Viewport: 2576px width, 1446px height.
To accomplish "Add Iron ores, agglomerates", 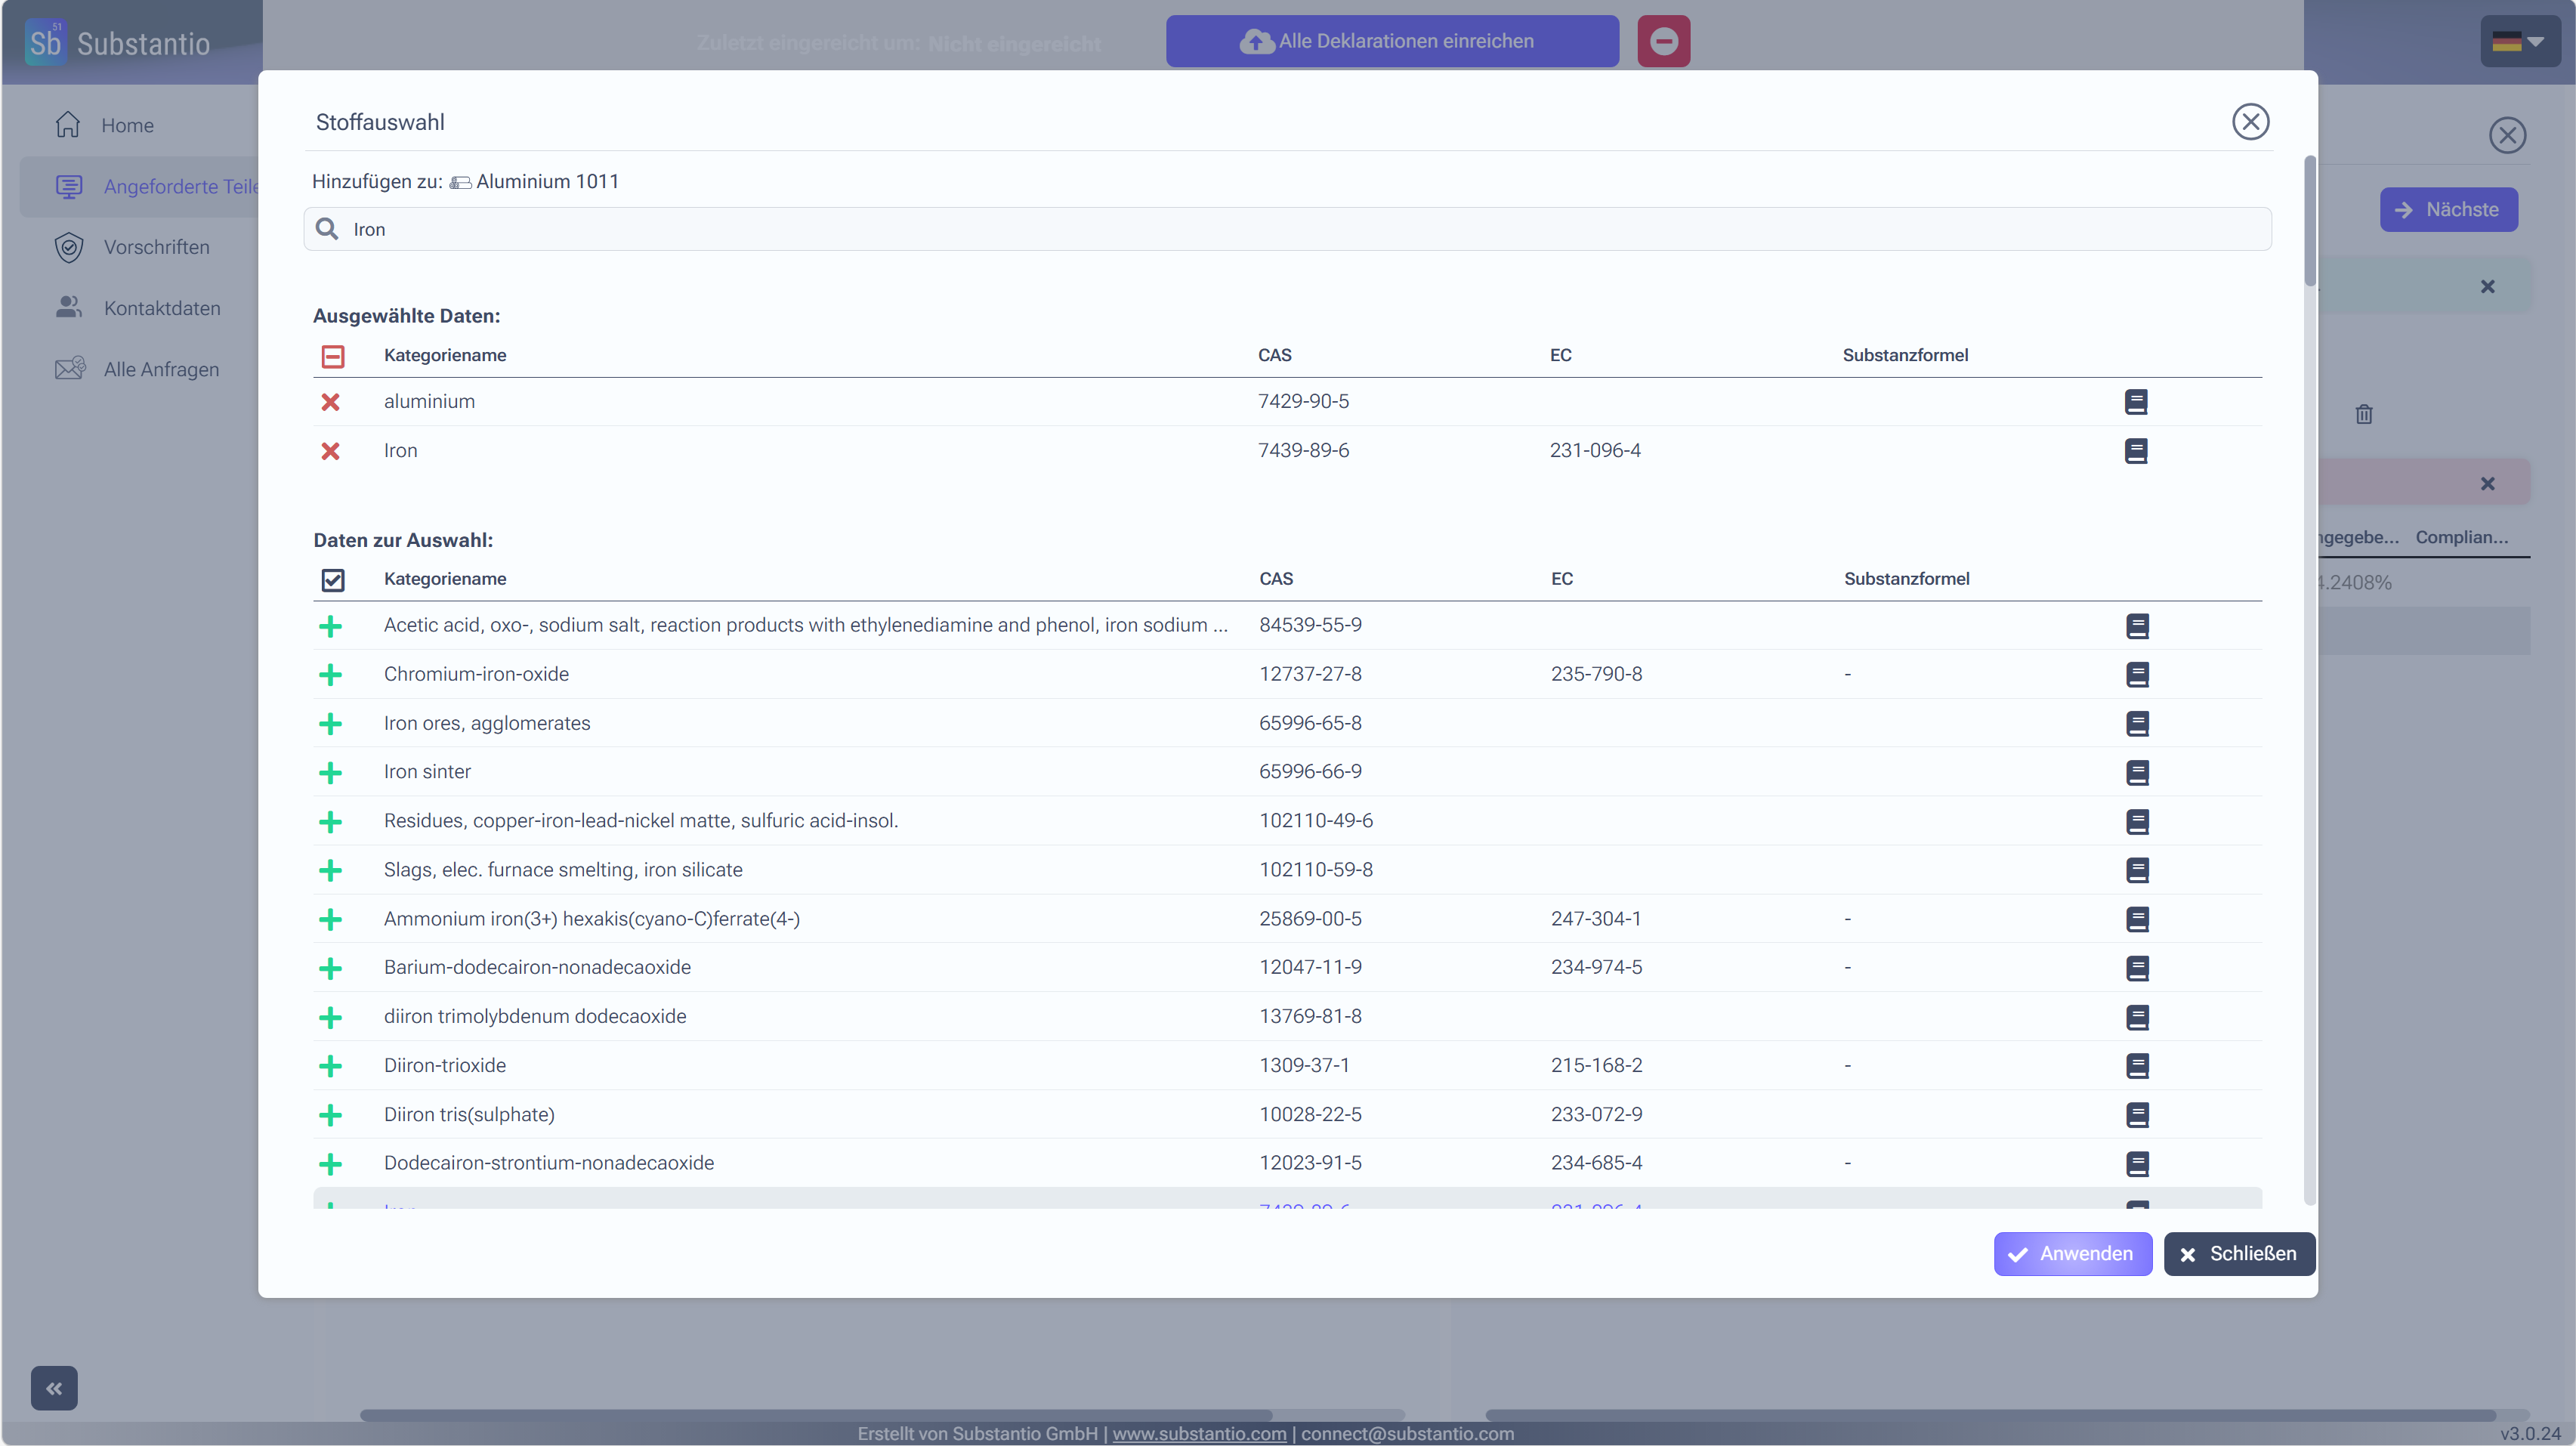I will [x=330, y=724].
